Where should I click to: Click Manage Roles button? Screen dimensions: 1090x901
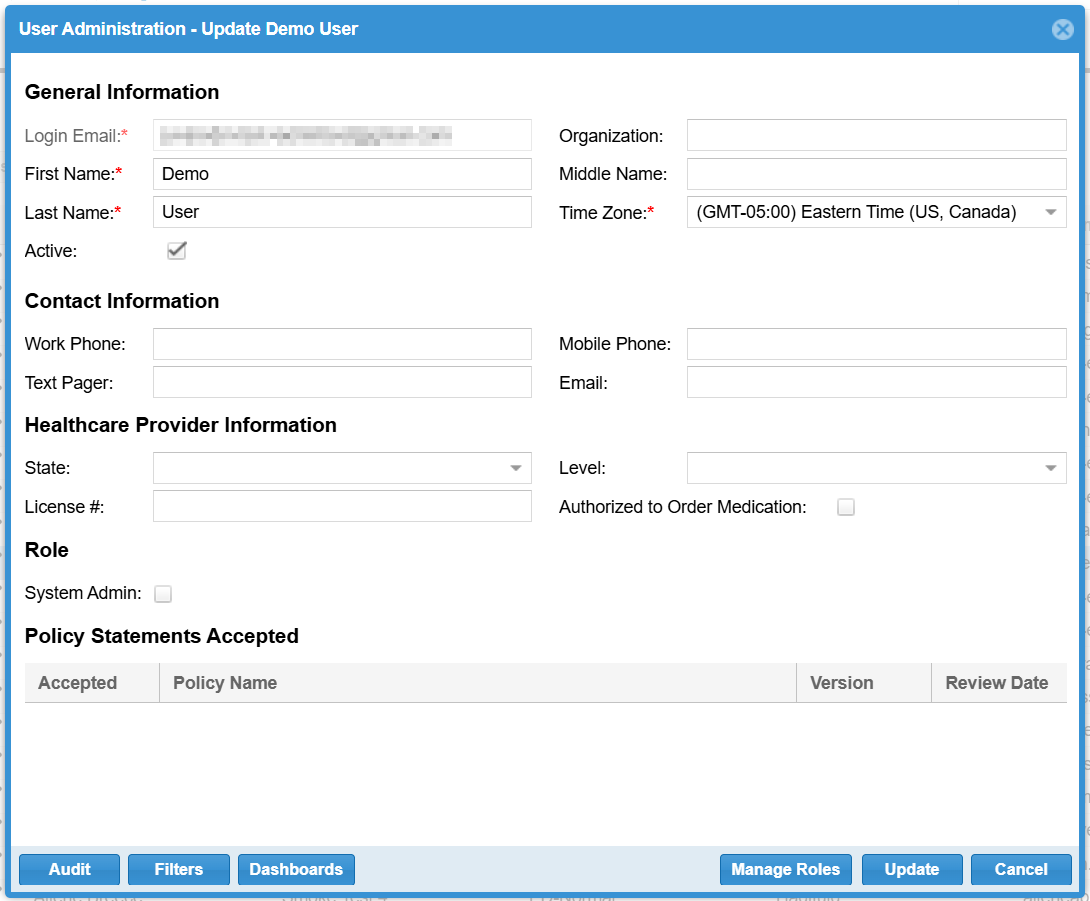(x=785, y=869)
